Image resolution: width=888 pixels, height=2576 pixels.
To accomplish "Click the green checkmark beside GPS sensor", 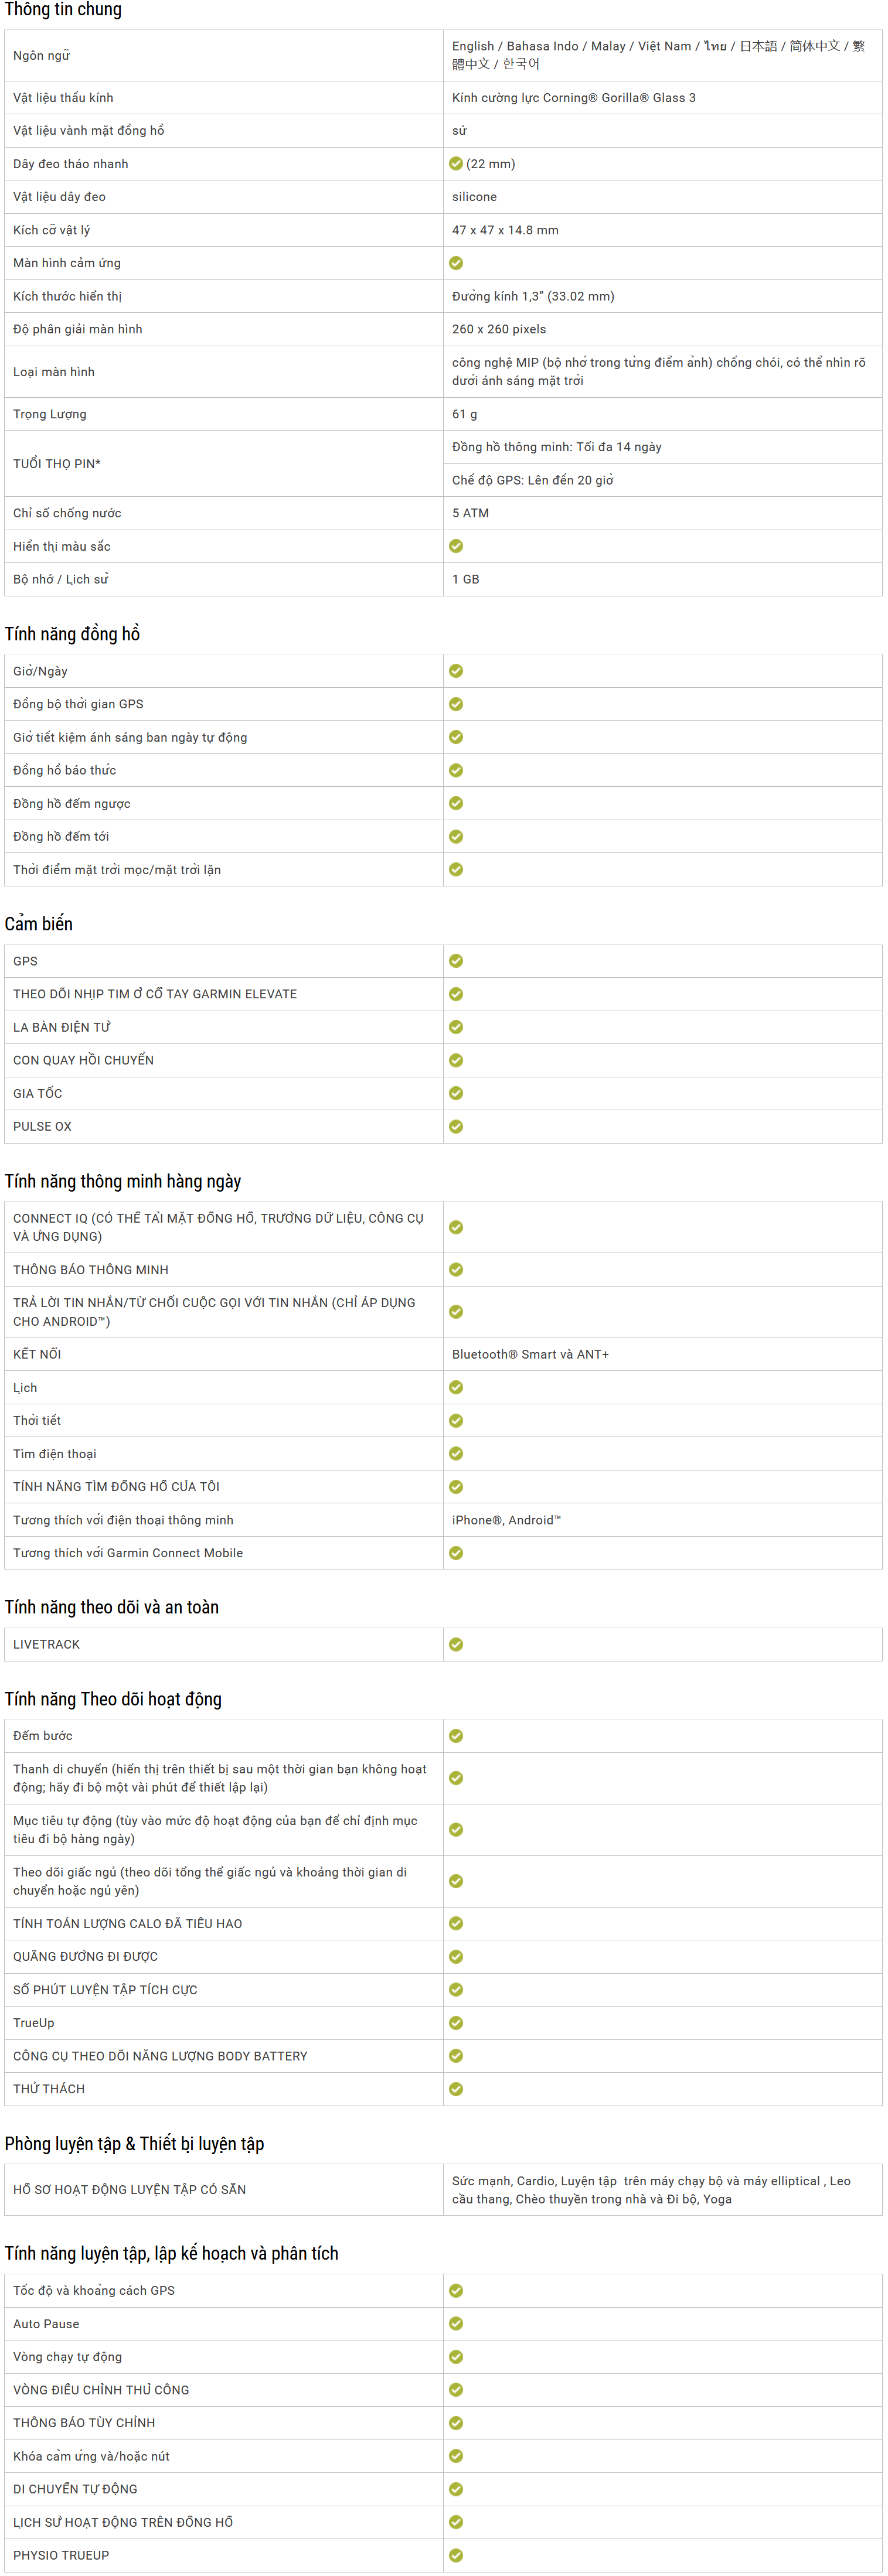I will point(456,961).
